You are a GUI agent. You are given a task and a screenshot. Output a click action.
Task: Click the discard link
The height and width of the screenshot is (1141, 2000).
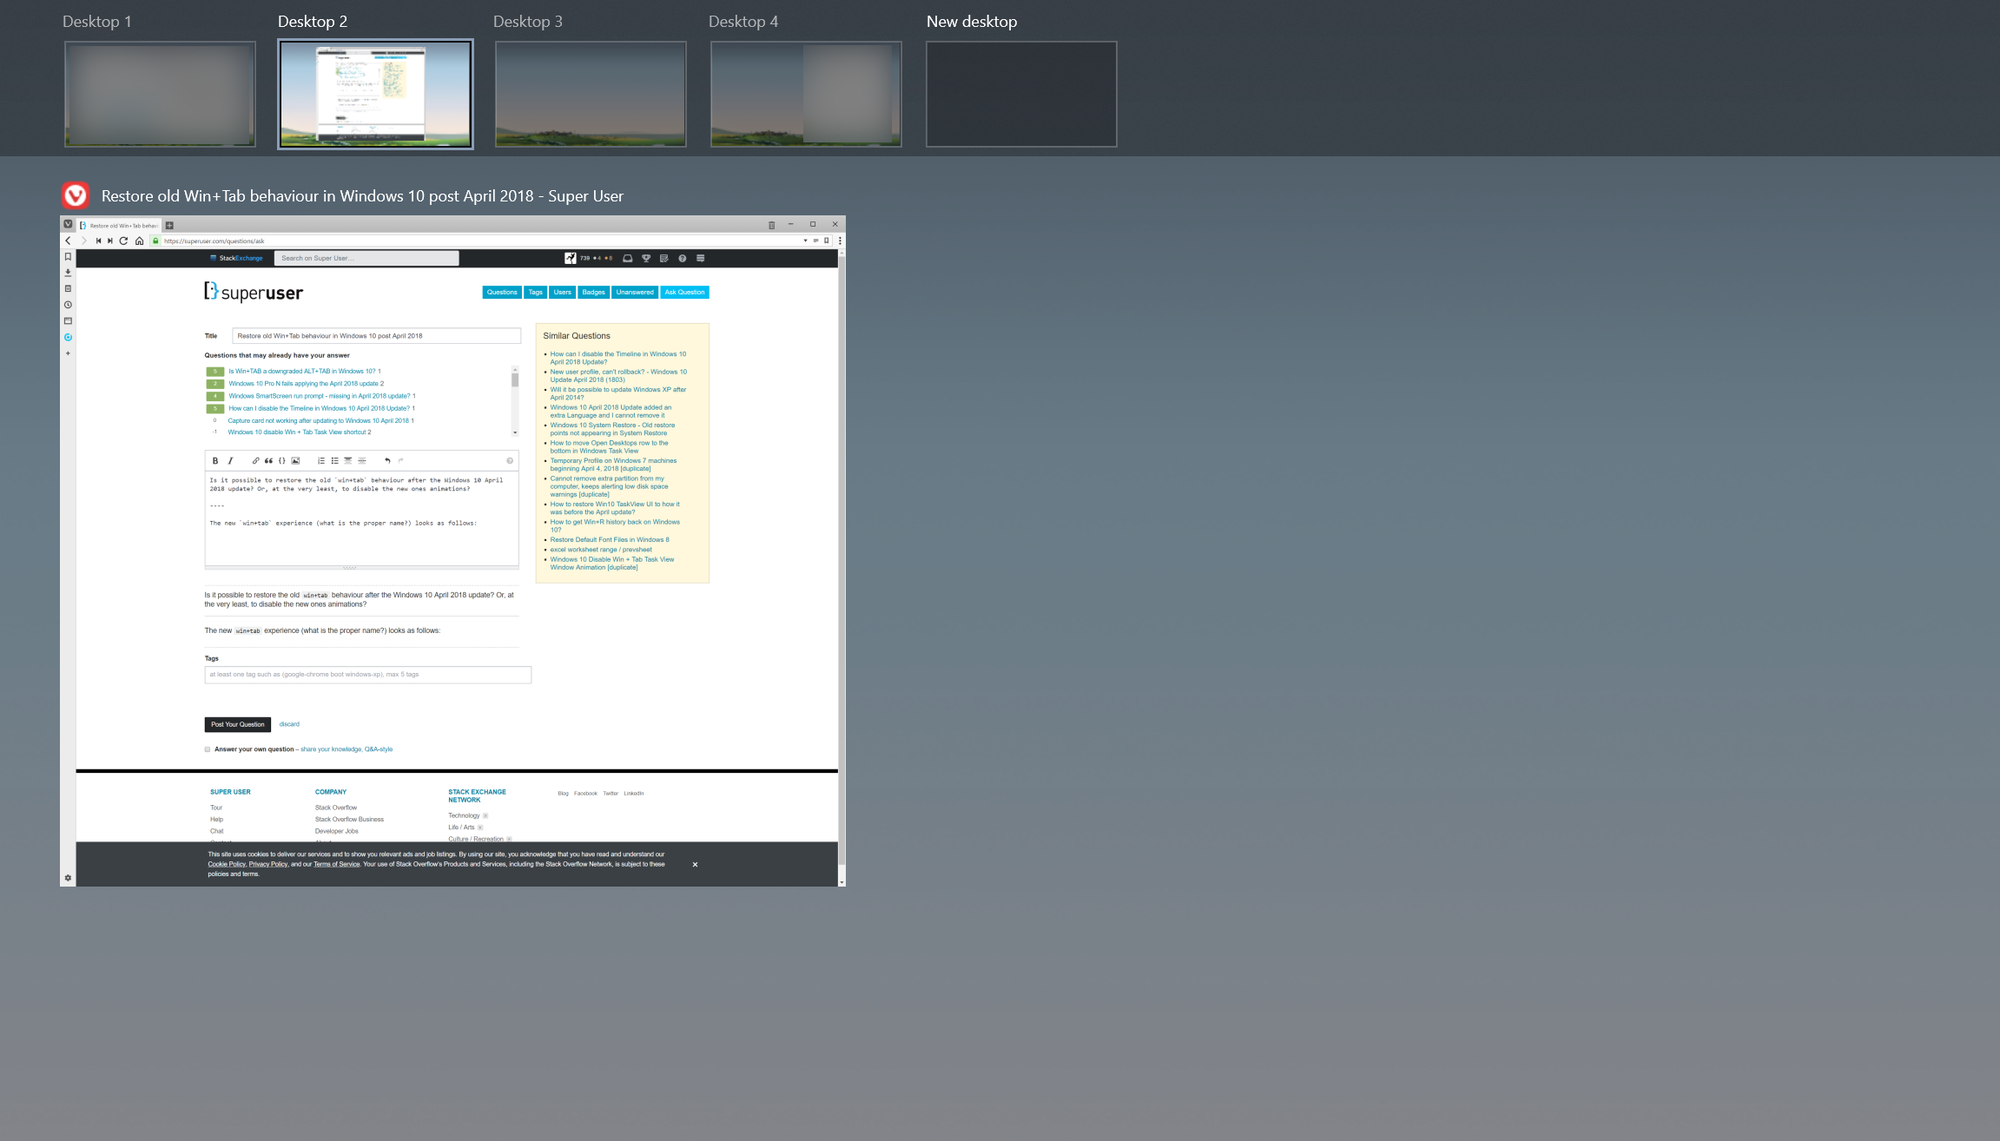[289, 724]
